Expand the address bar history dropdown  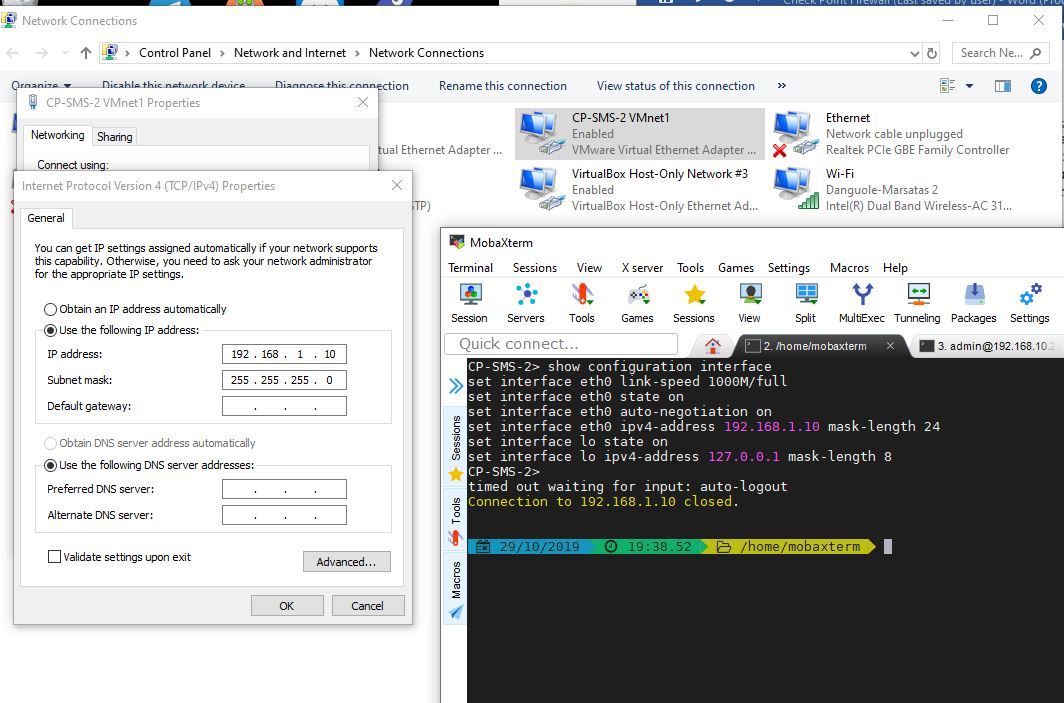(915, 53)
